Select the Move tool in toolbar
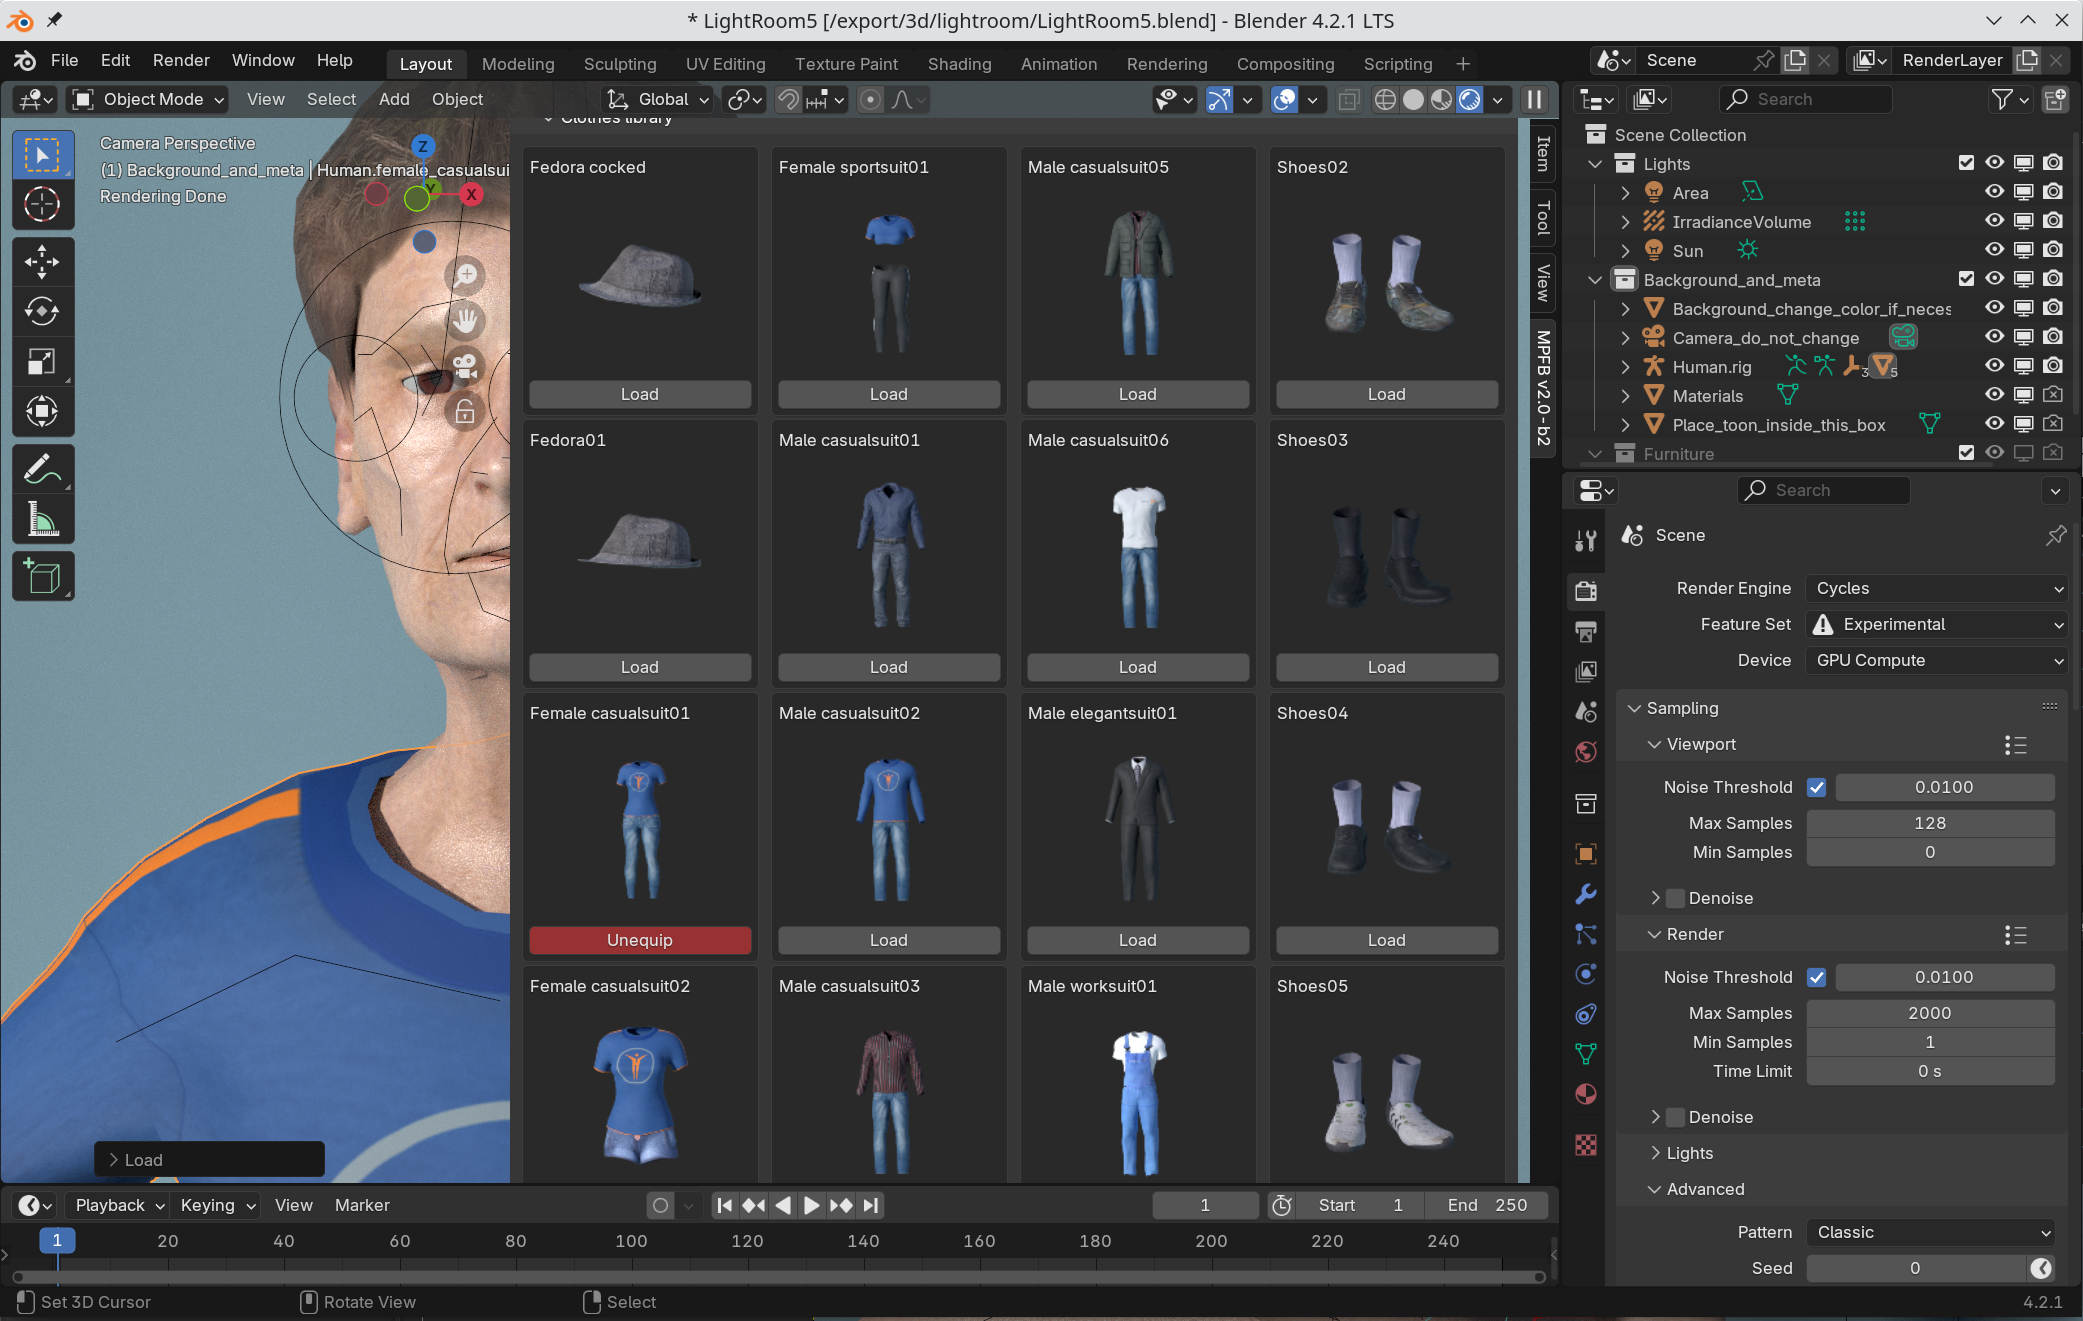The image size is (2083, 1321). (41, 258)
